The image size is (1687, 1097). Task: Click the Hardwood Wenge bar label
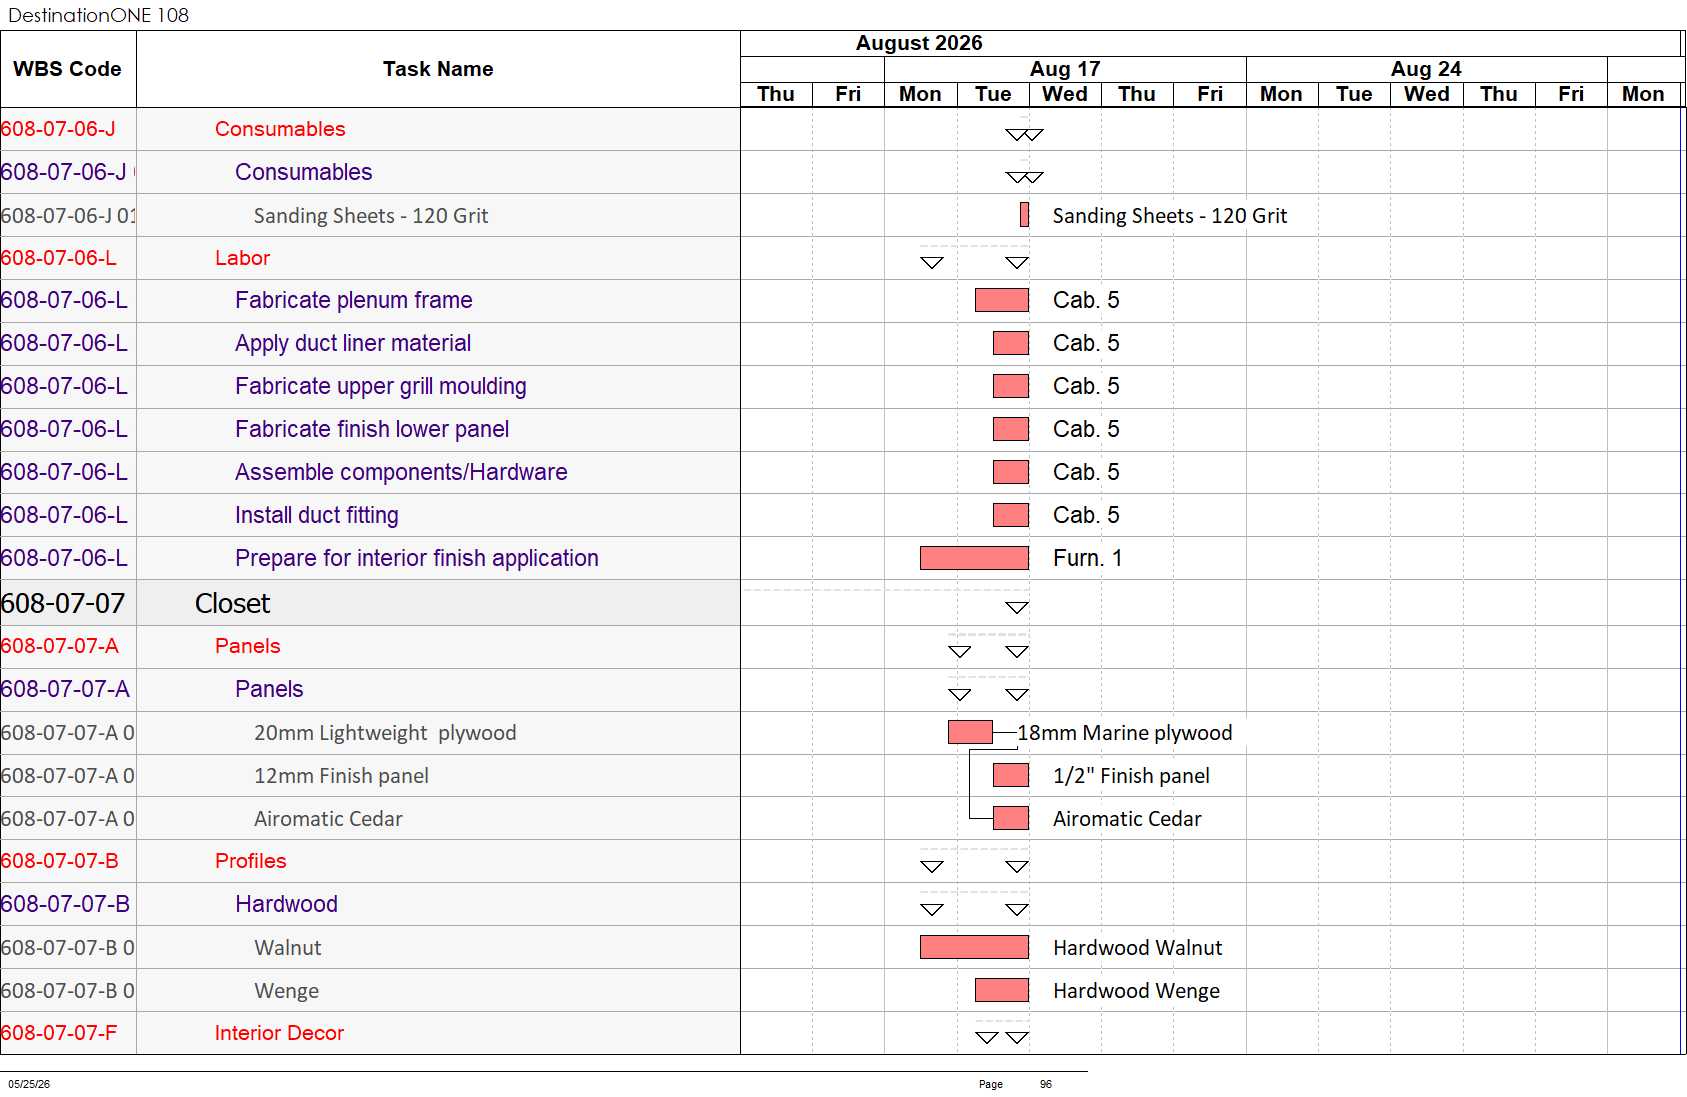point(1136,991)
